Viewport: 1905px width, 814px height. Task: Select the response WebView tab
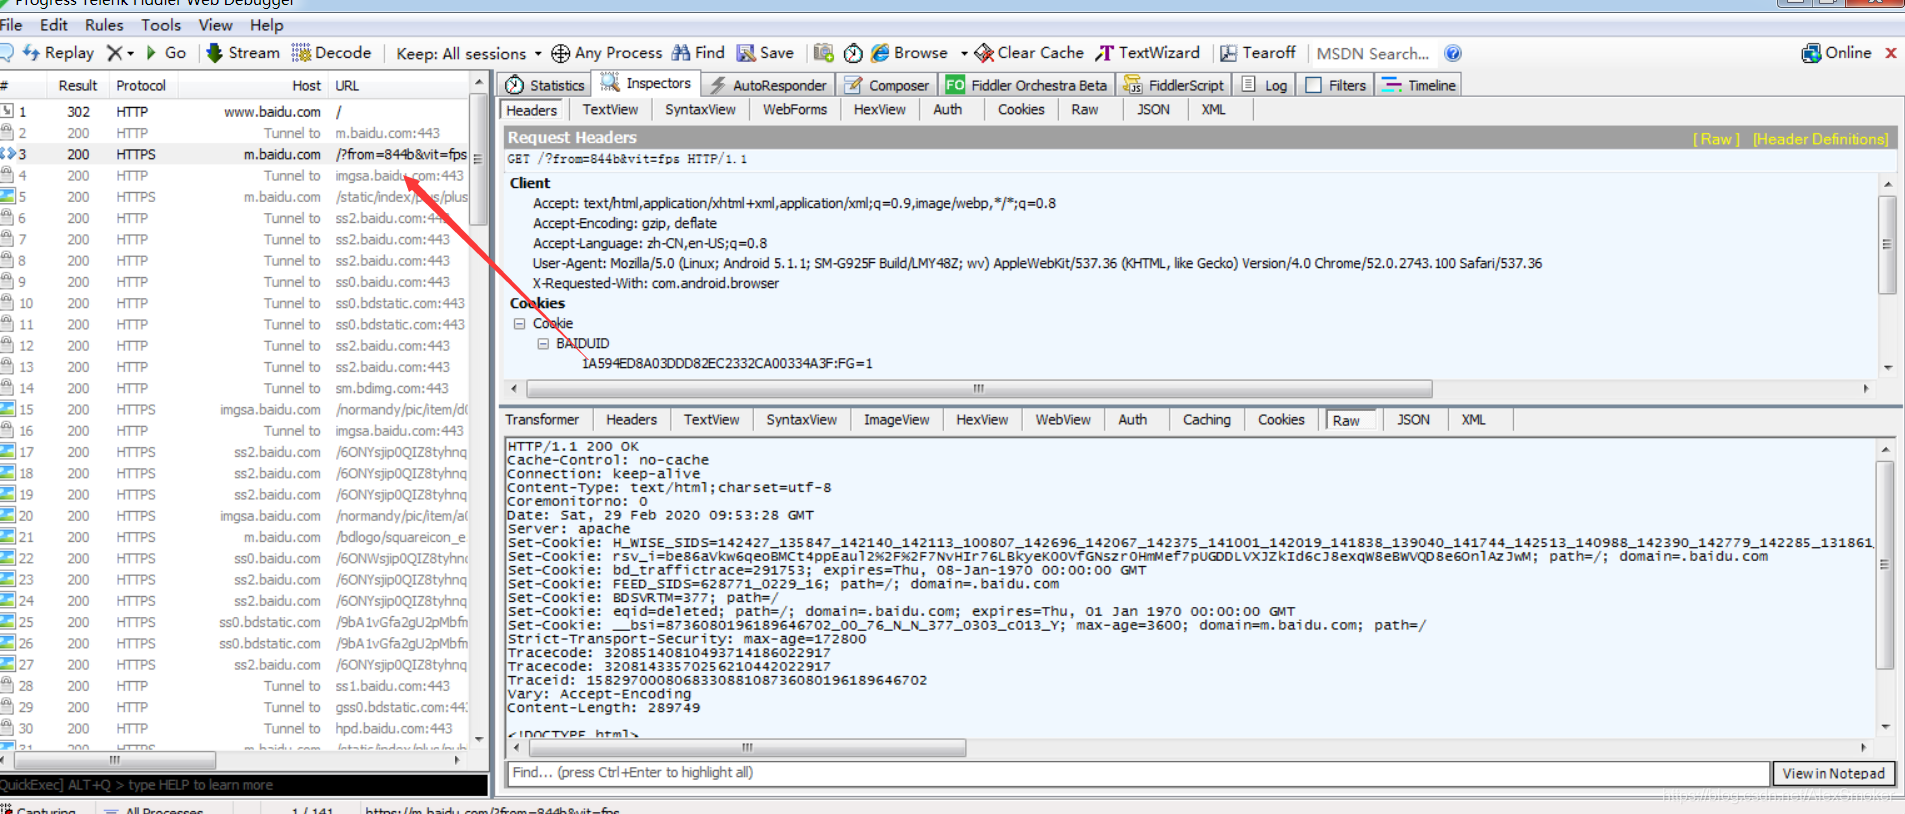(x=1063, y=420)
